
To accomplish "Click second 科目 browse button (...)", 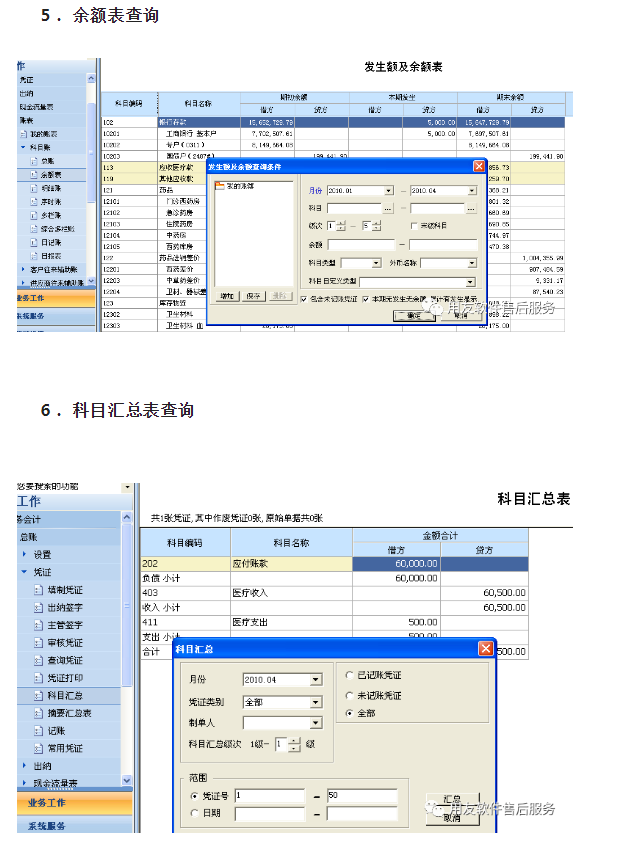I will 471,208.
